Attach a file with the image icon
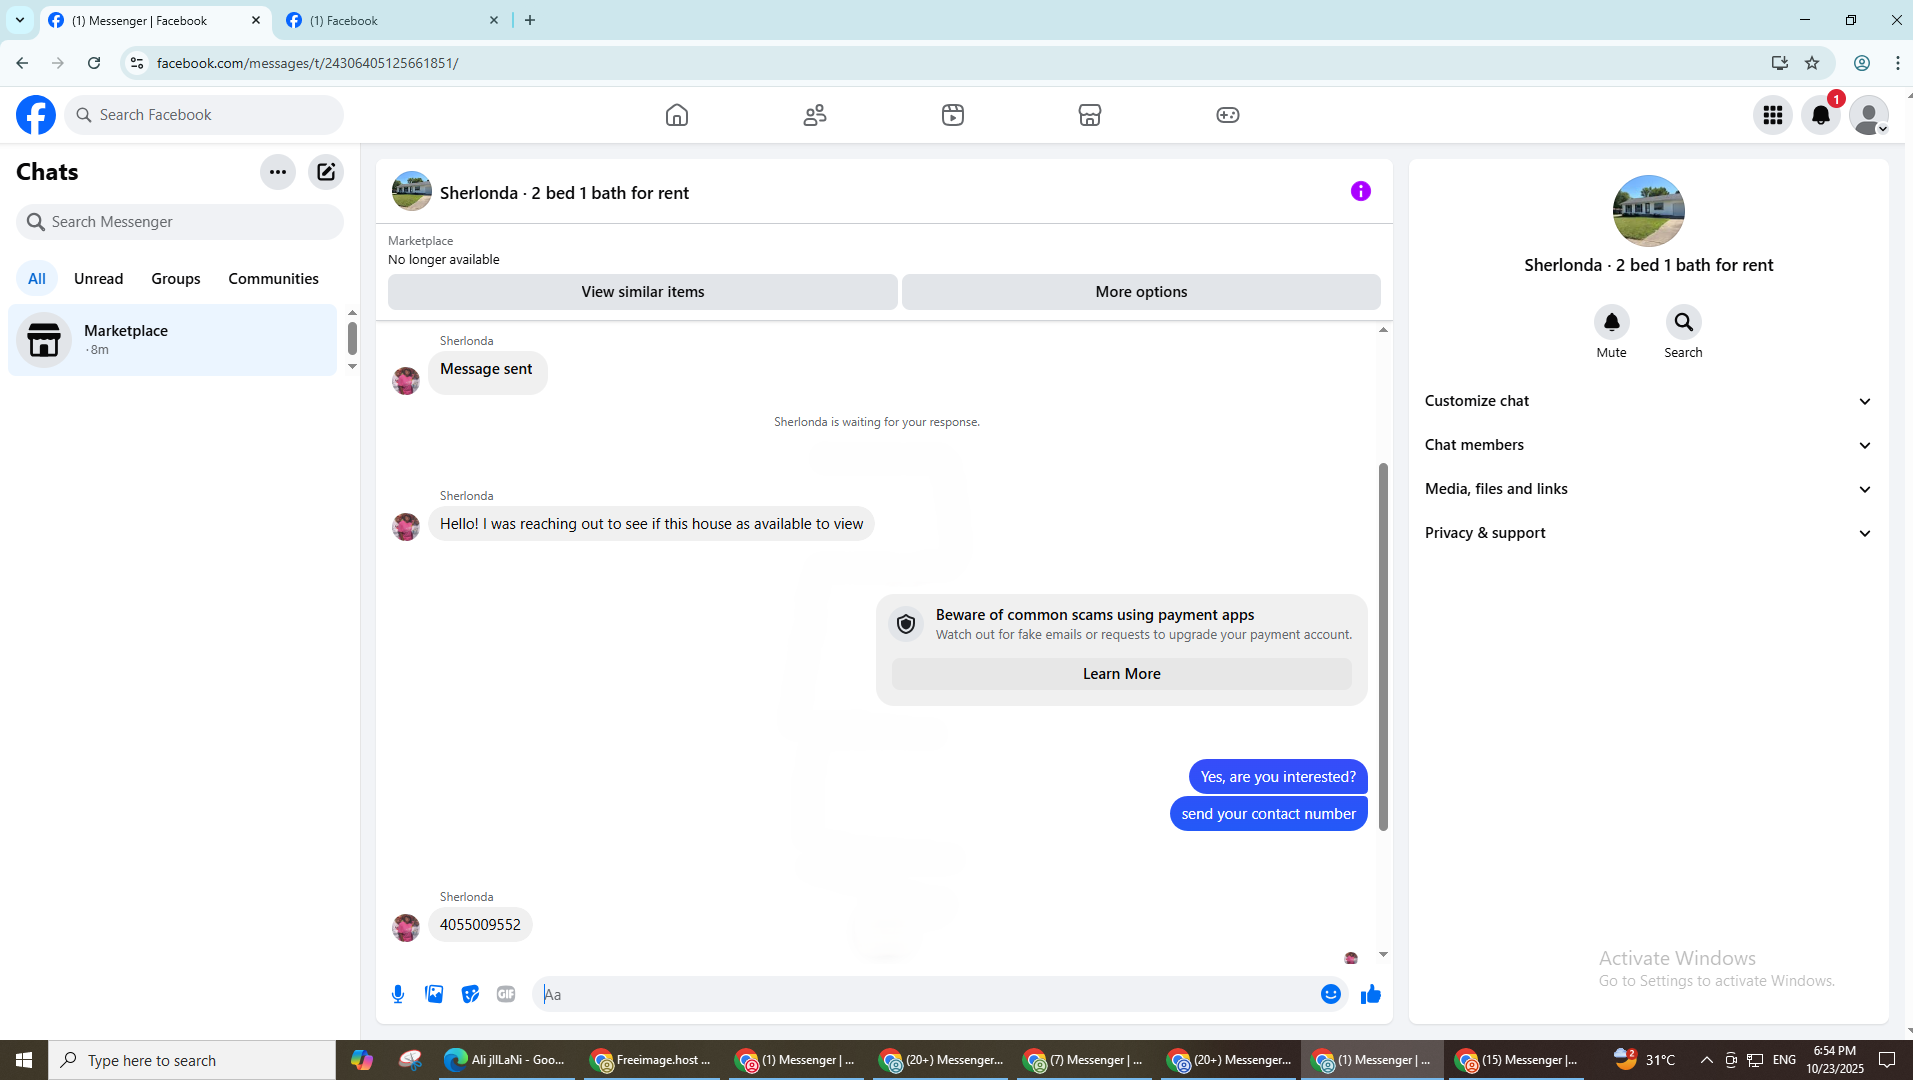The height and width of the screenshot is (1080, 1913). pos(434,994)
